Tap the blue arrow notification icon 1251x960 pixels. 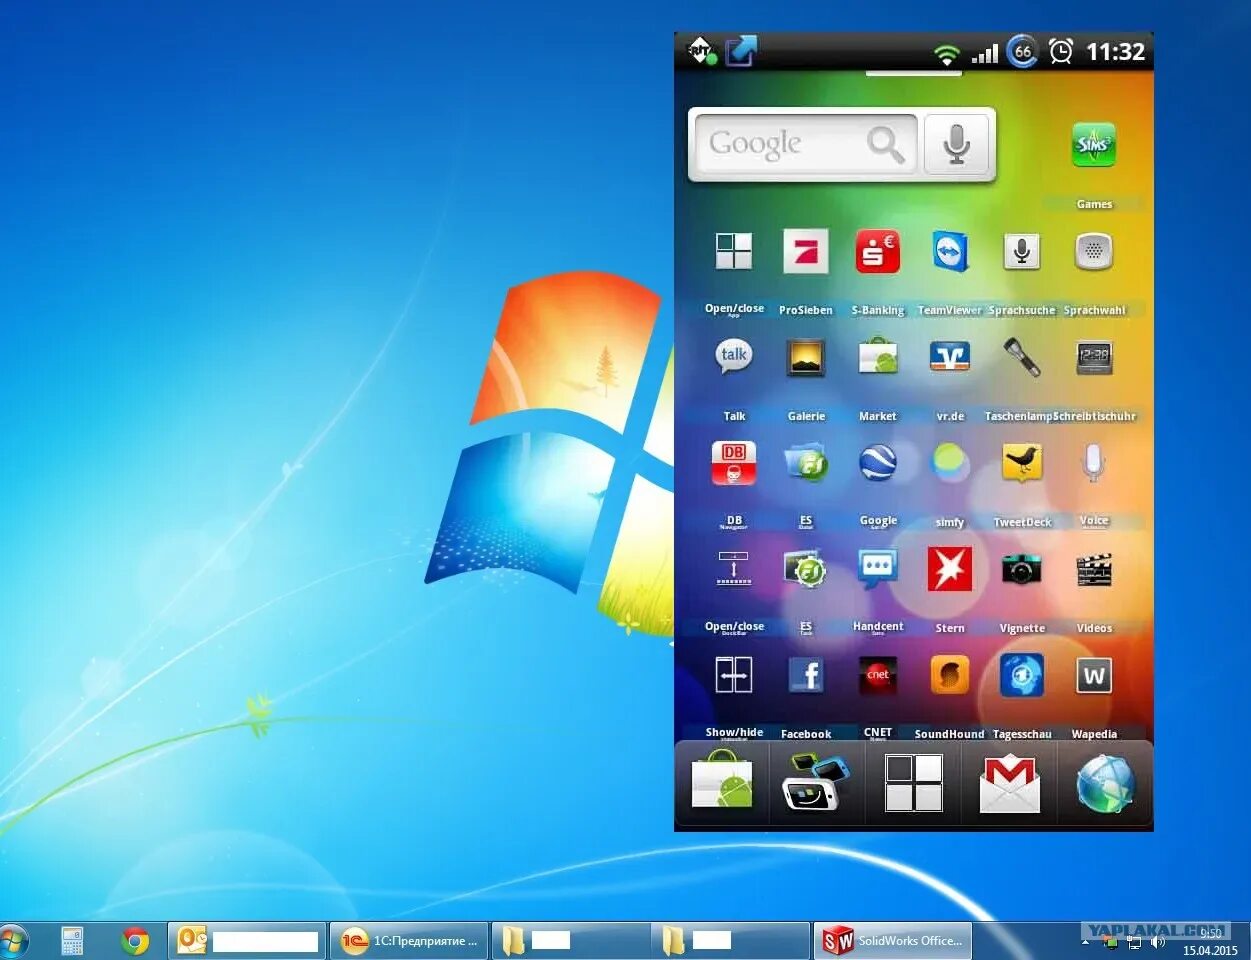coord(741,51)
